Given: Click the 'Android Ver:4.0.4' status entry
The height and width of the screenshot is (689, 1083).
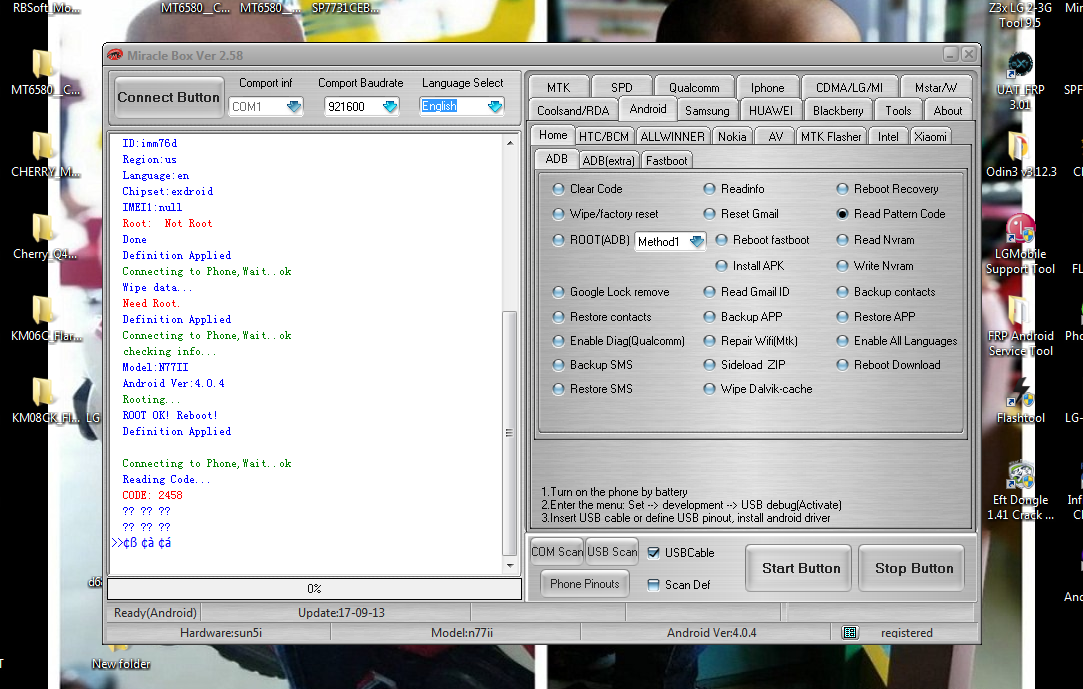Looking at the screenshot, I should 711,632.
